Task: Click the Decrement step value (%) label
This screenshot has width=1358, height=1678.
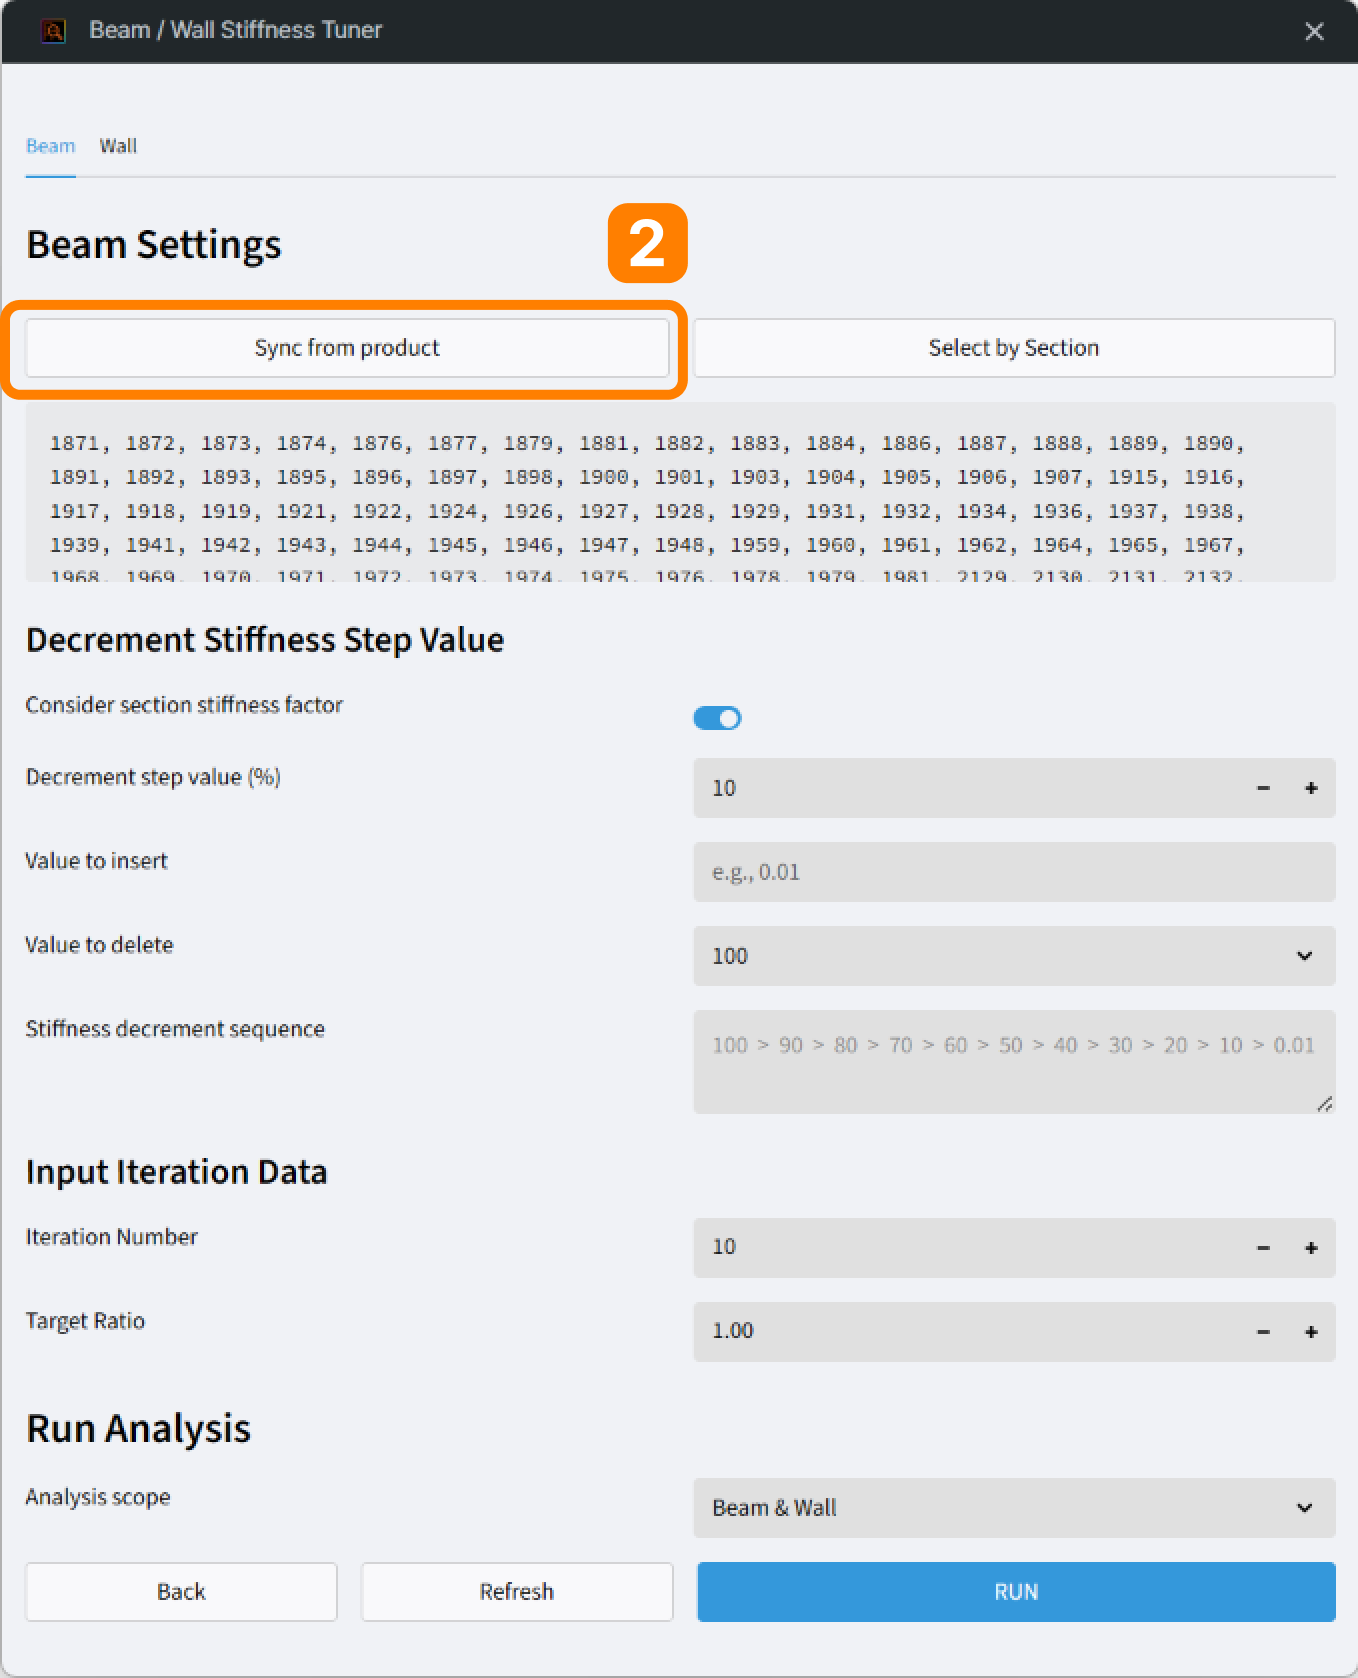Action: [x=153, y=777]
